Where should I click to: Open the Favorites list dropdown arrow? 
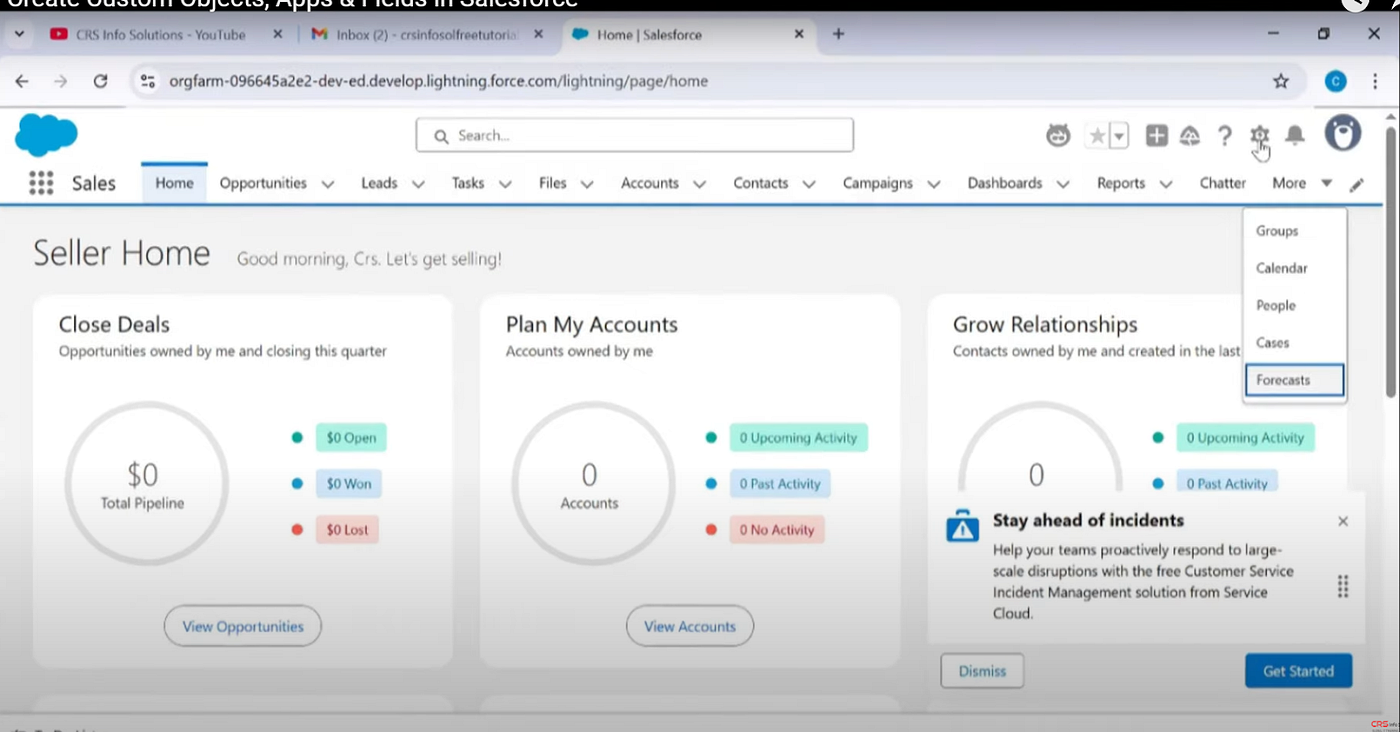tap(1119, 136)
